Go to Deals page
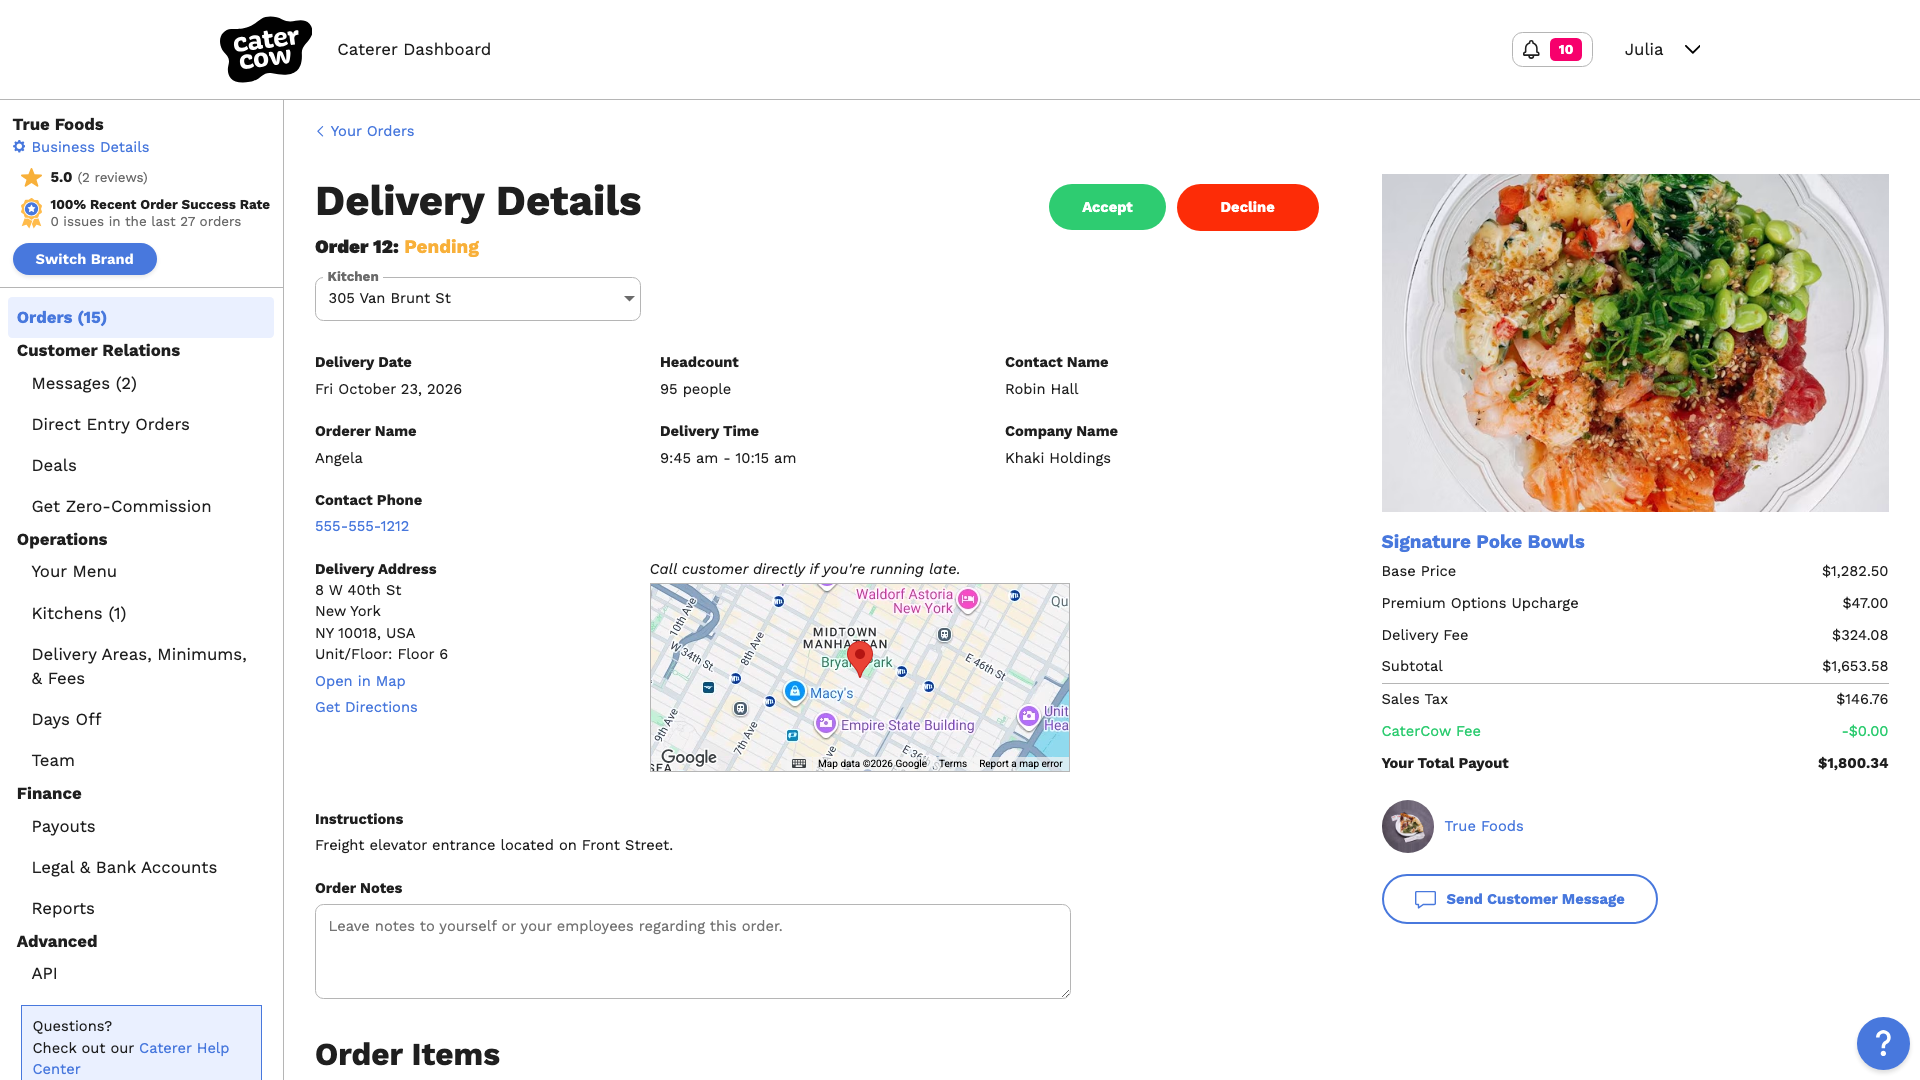1920x1080 pixels. 54,465
